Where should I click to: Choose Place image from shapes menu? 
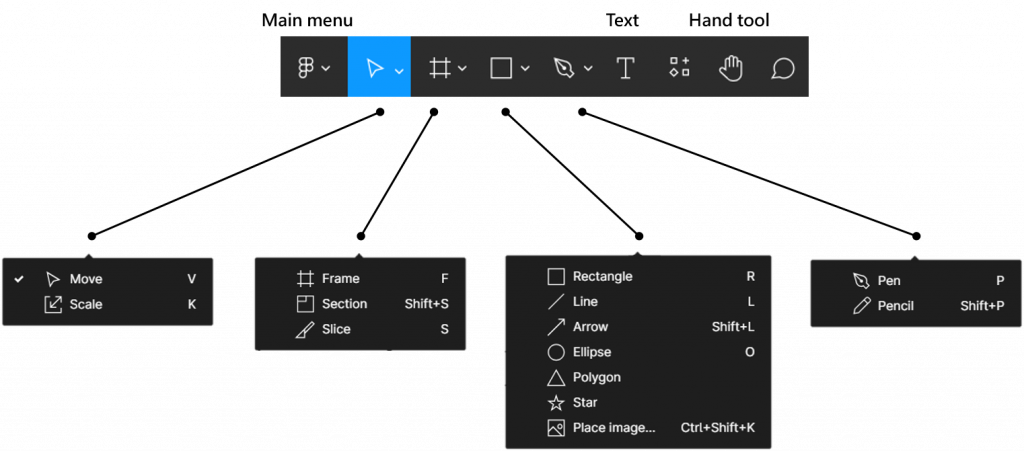click(x=614, y=428)
